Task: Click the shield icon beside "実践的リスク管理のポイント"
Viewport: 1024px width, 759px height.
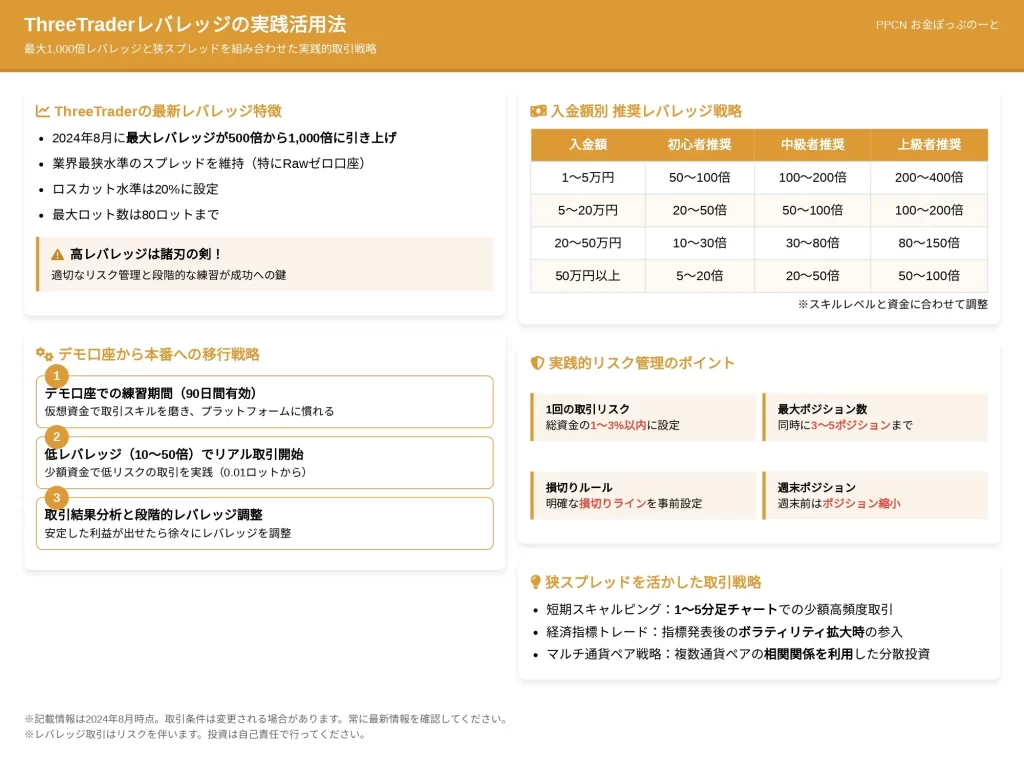Action: [x=537, y=363]
